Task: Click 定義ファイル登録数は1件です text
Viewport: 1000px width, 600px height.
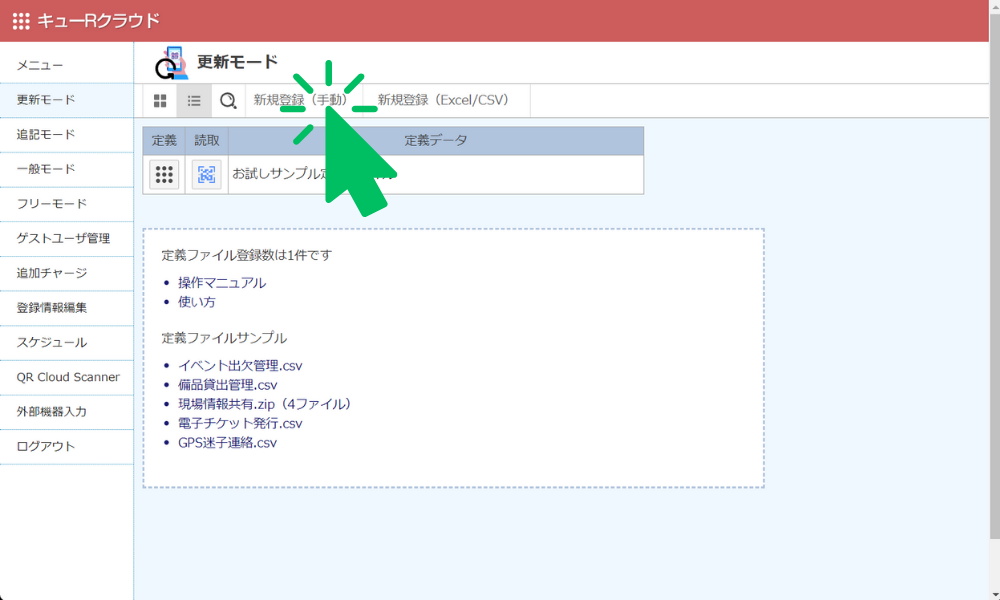Action: click(x=247, y=255)
